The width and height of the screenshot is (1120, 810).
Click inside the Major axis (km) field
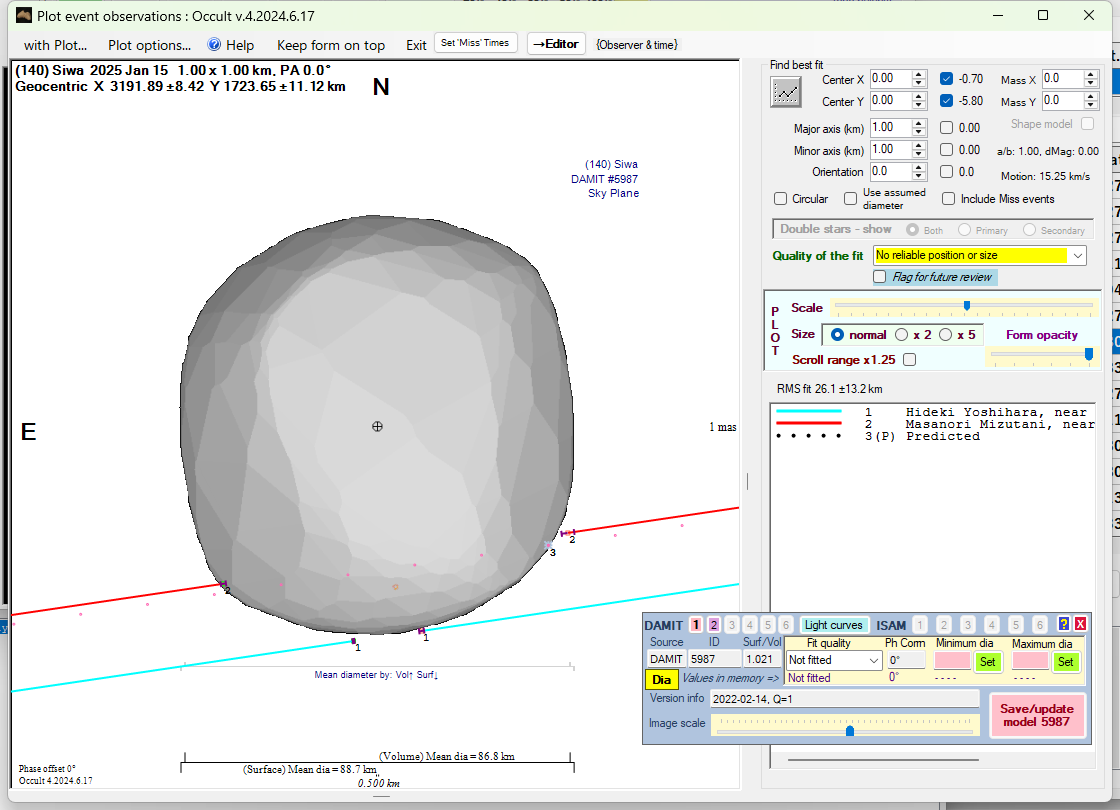point(888,128)
